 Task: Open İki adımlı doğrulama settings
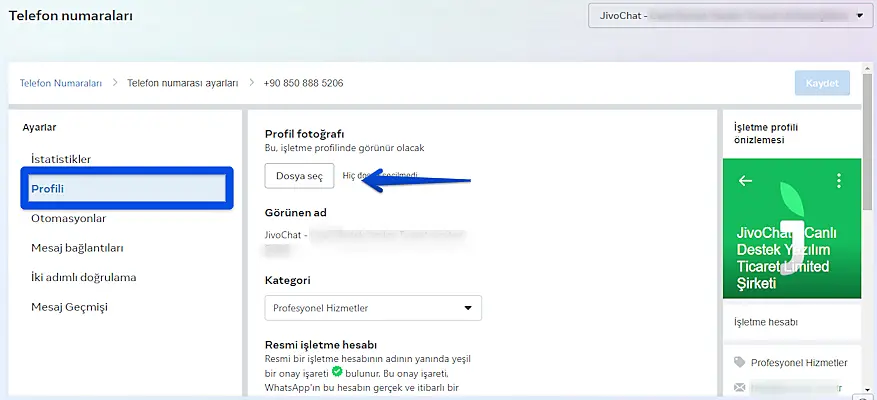pyautogui.click(x=83, y=277)
